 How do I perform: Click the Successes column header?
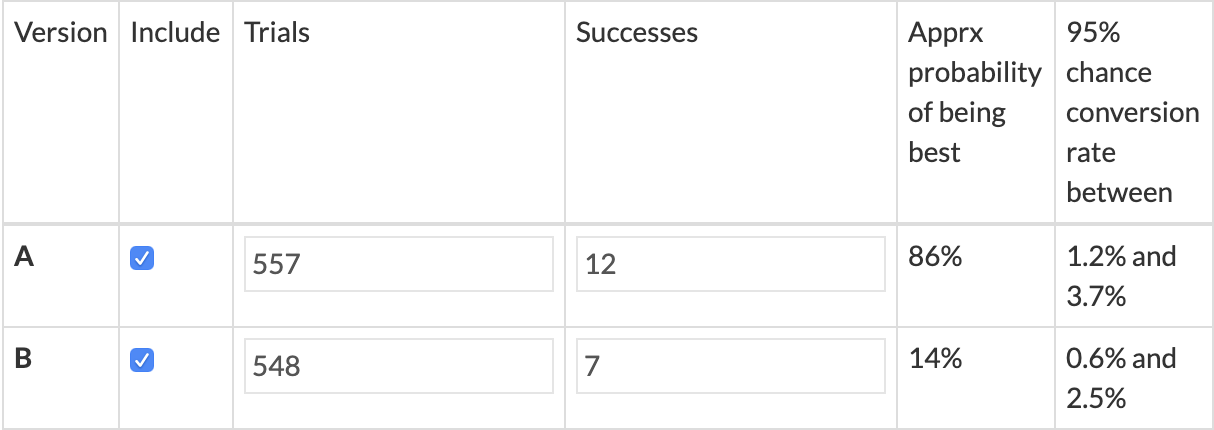pyautogui.click(x=637, y=32)
